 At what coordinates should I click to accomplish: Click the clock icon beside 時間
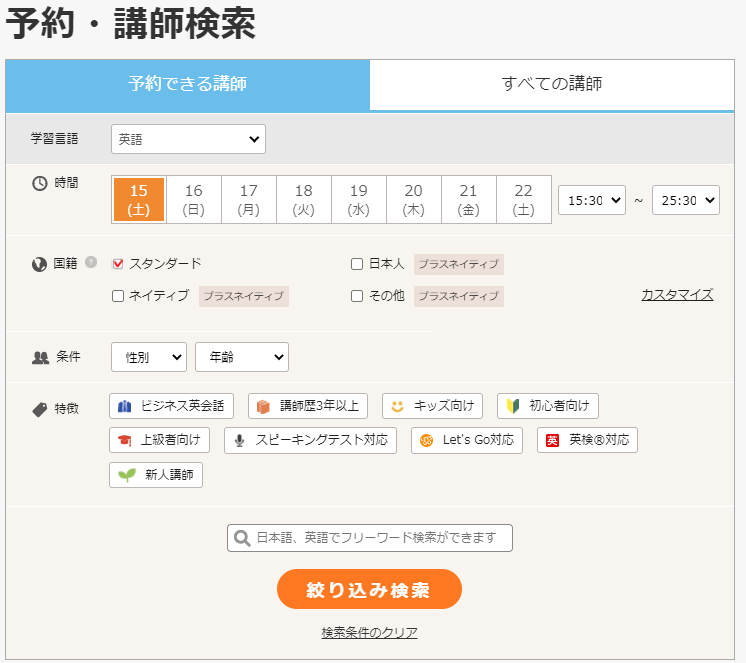(x=39, y=183)
